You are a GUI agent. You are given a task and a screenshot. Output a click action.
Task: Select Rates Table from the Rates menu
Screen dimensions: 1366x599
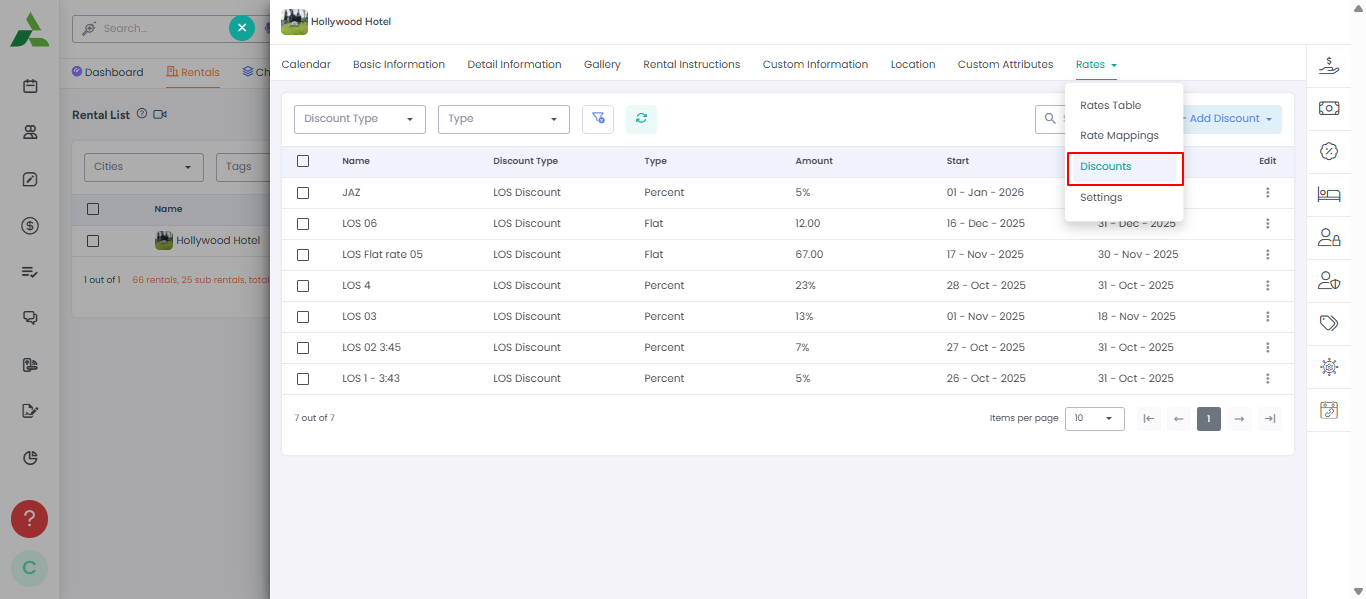tap(1110, 105)
